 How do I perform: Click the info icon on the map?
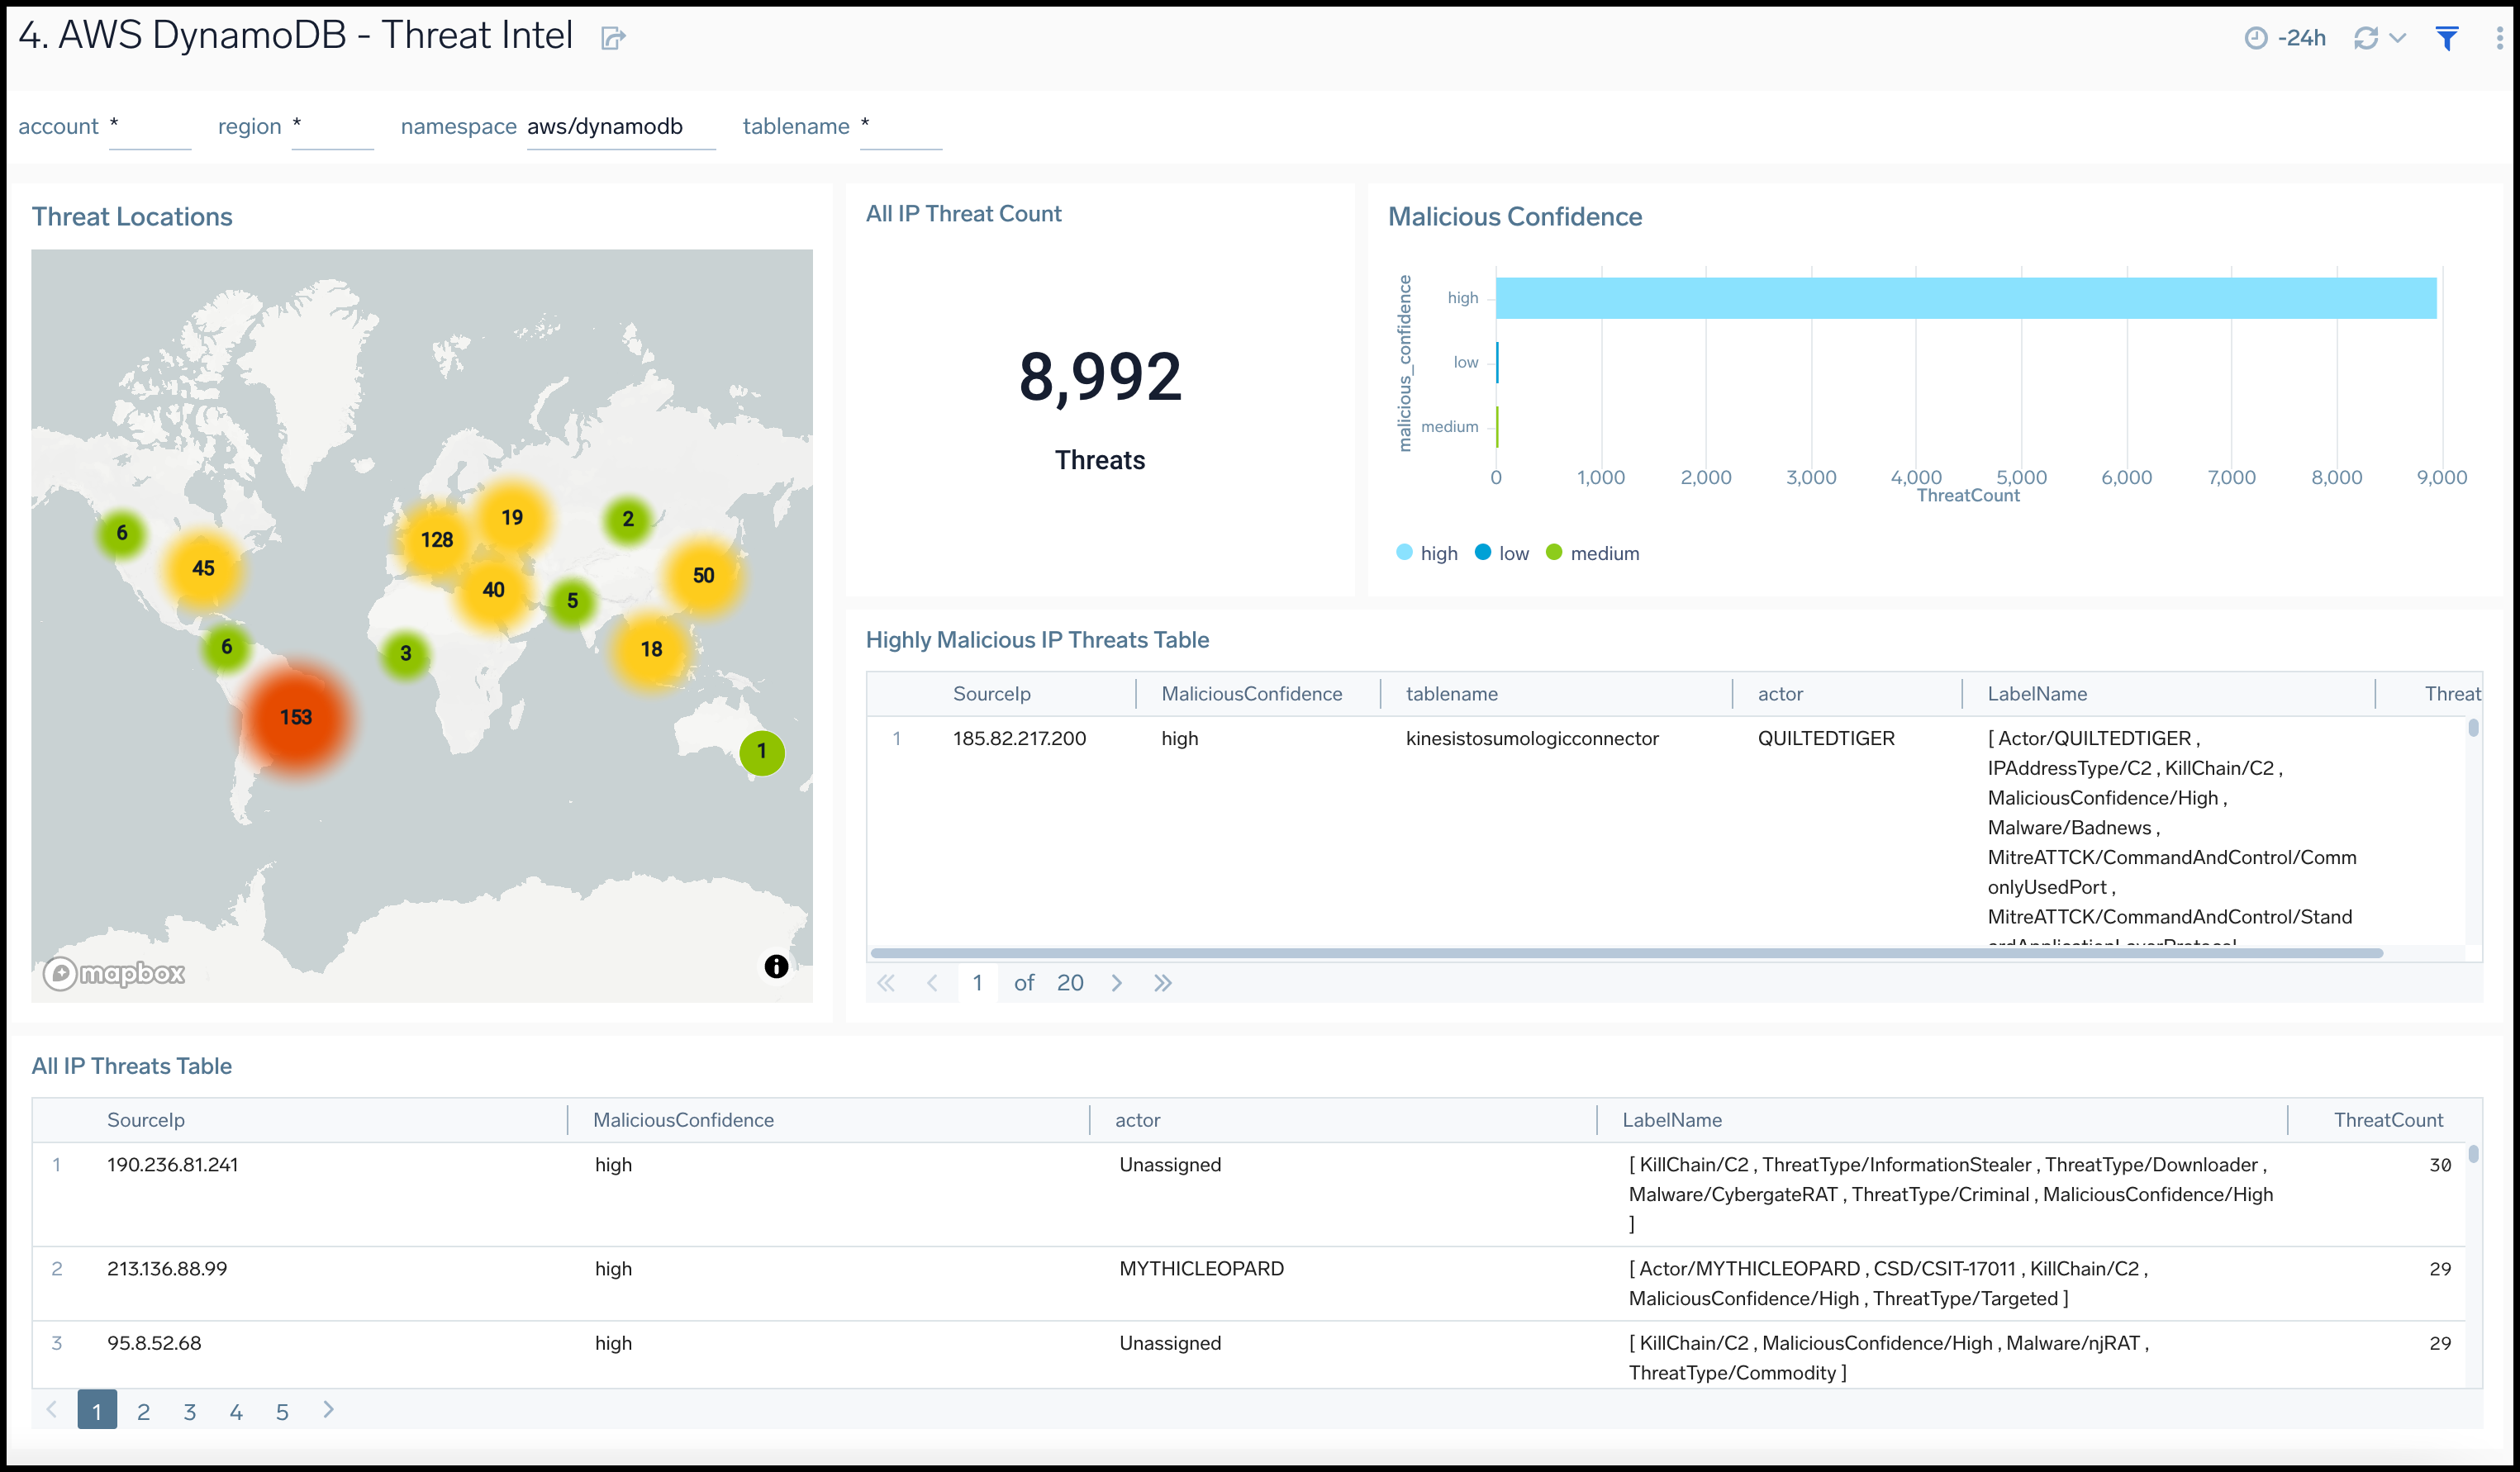[775, 966]
